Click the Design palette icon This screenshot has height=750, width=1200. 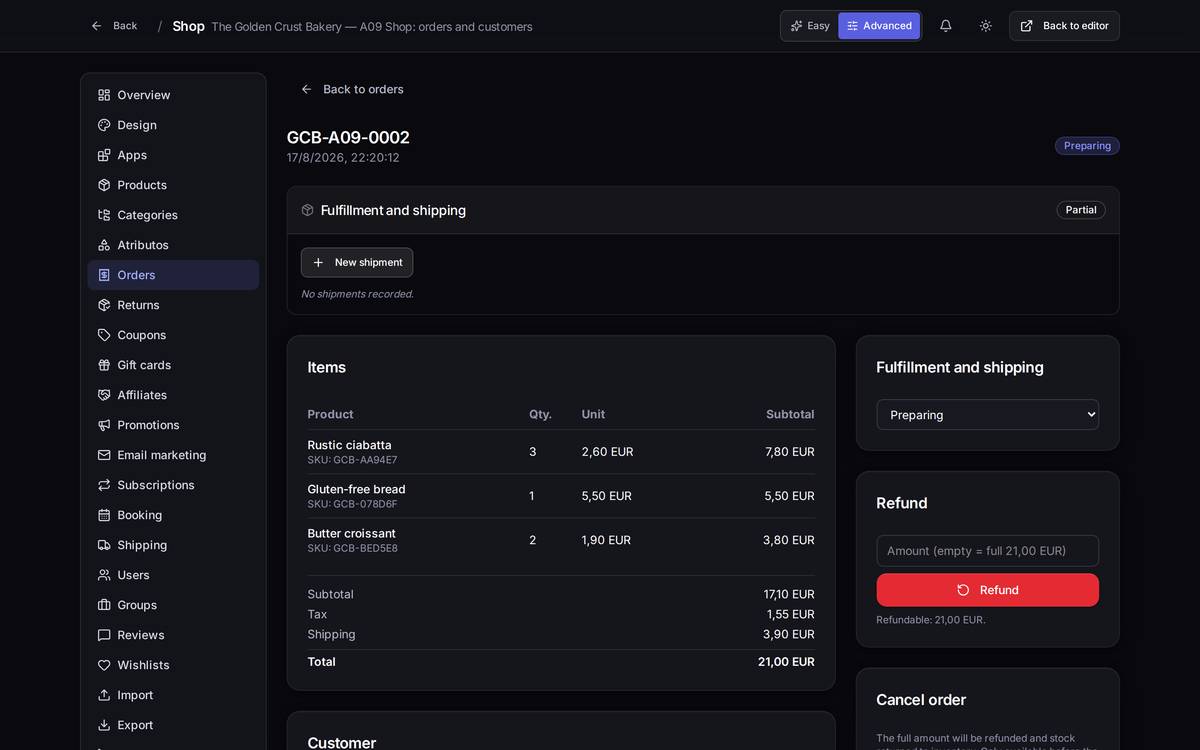104,125
